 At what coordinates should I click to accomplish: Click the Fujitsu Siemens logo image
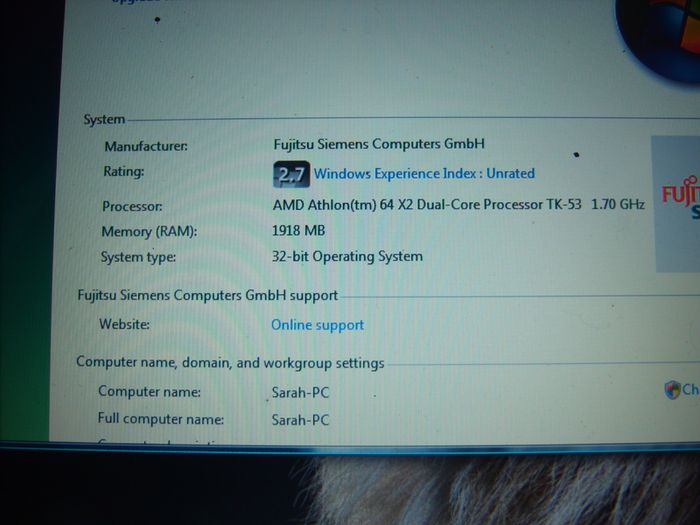(x=675, y=204)
